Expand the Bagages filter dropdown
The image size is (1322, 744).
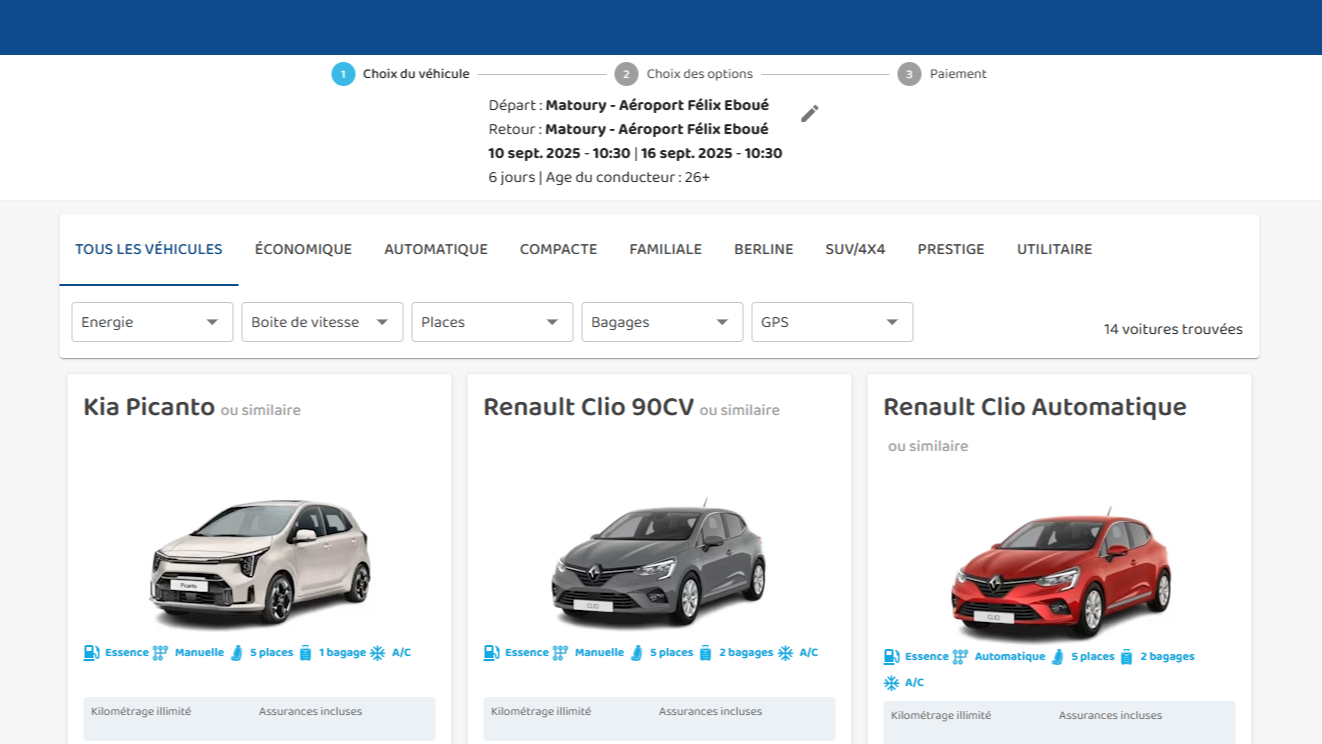(662, 322)
